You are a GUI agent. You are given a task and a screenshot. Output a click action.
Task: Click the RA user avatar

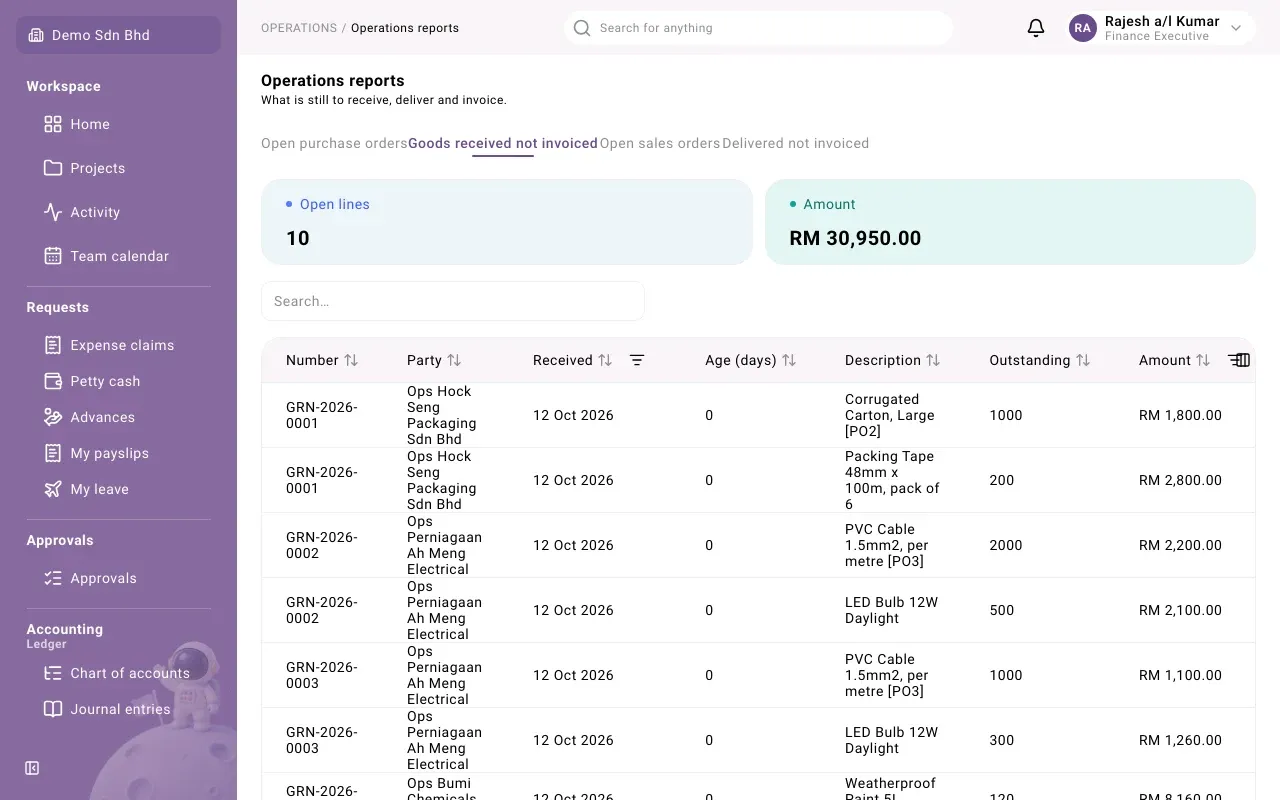click(1083, 28)
